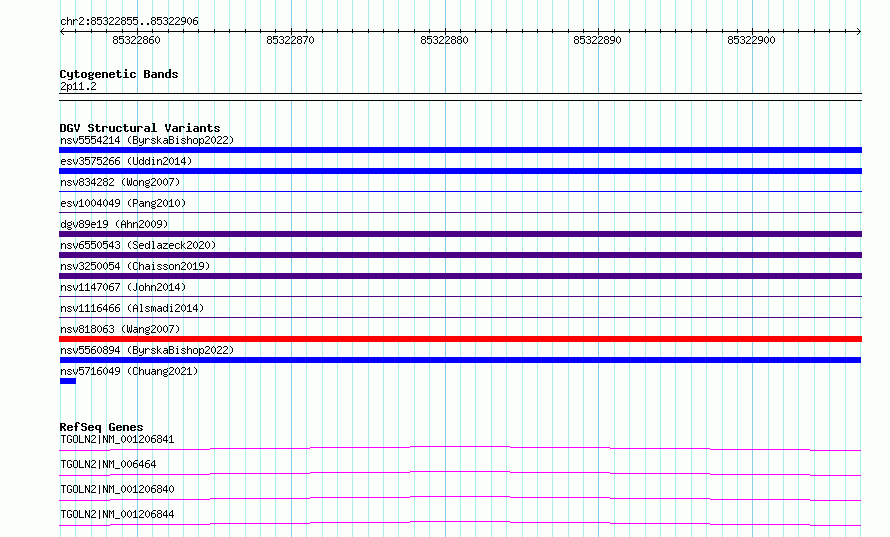
Task: Select the nsv6550543 (Sedlazeck2020) variant label
Action: [138, 245]
